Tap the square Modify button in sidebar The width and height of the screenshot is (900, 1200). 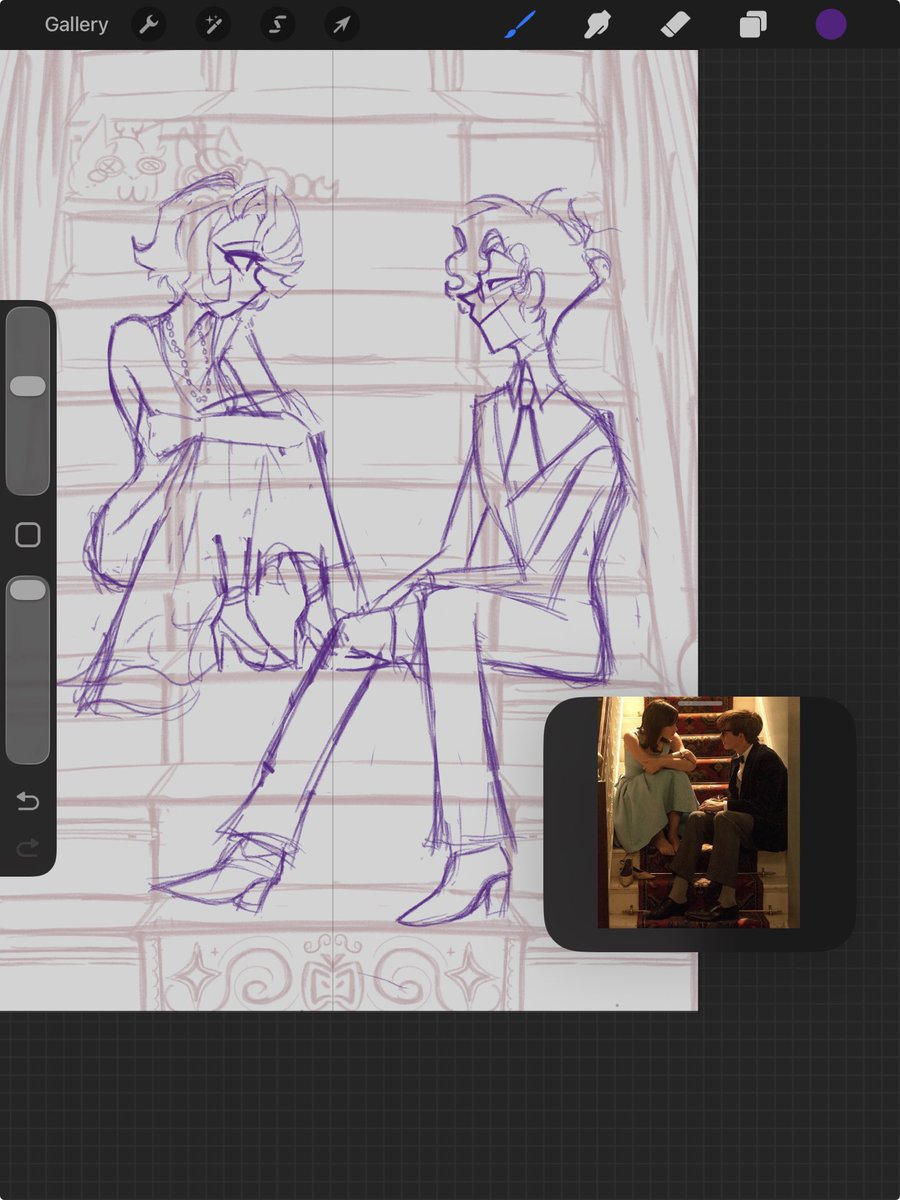(28, 535)
